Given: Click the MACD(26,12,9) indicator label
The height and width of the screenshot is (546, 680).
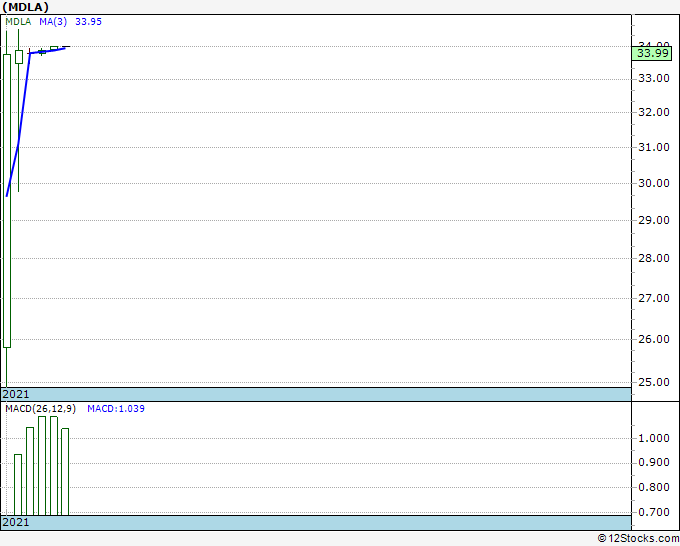Looking at the screenshot, I should pos(40,409).
